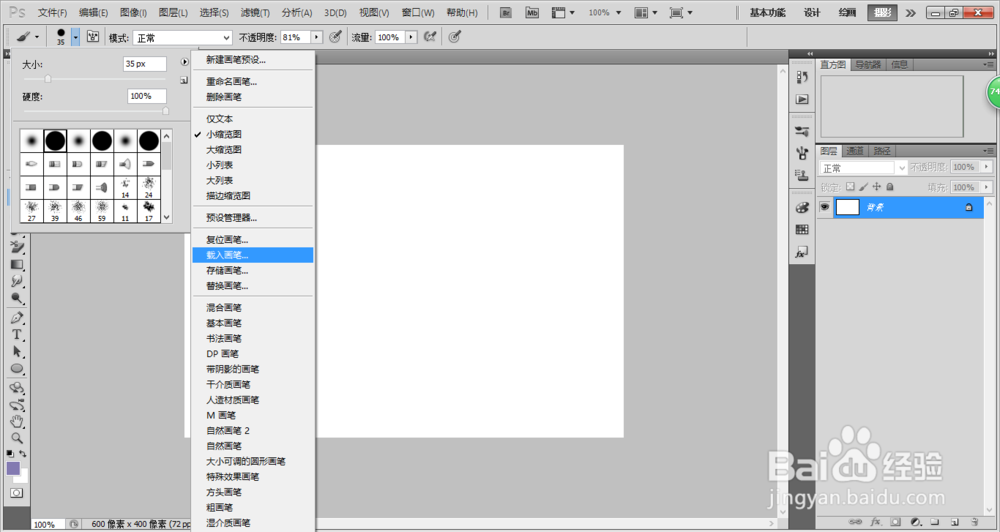The width and height of the screenshot is (1000, 532).
Task: Select the 绘画 workspace button
Action: [847, 13]
